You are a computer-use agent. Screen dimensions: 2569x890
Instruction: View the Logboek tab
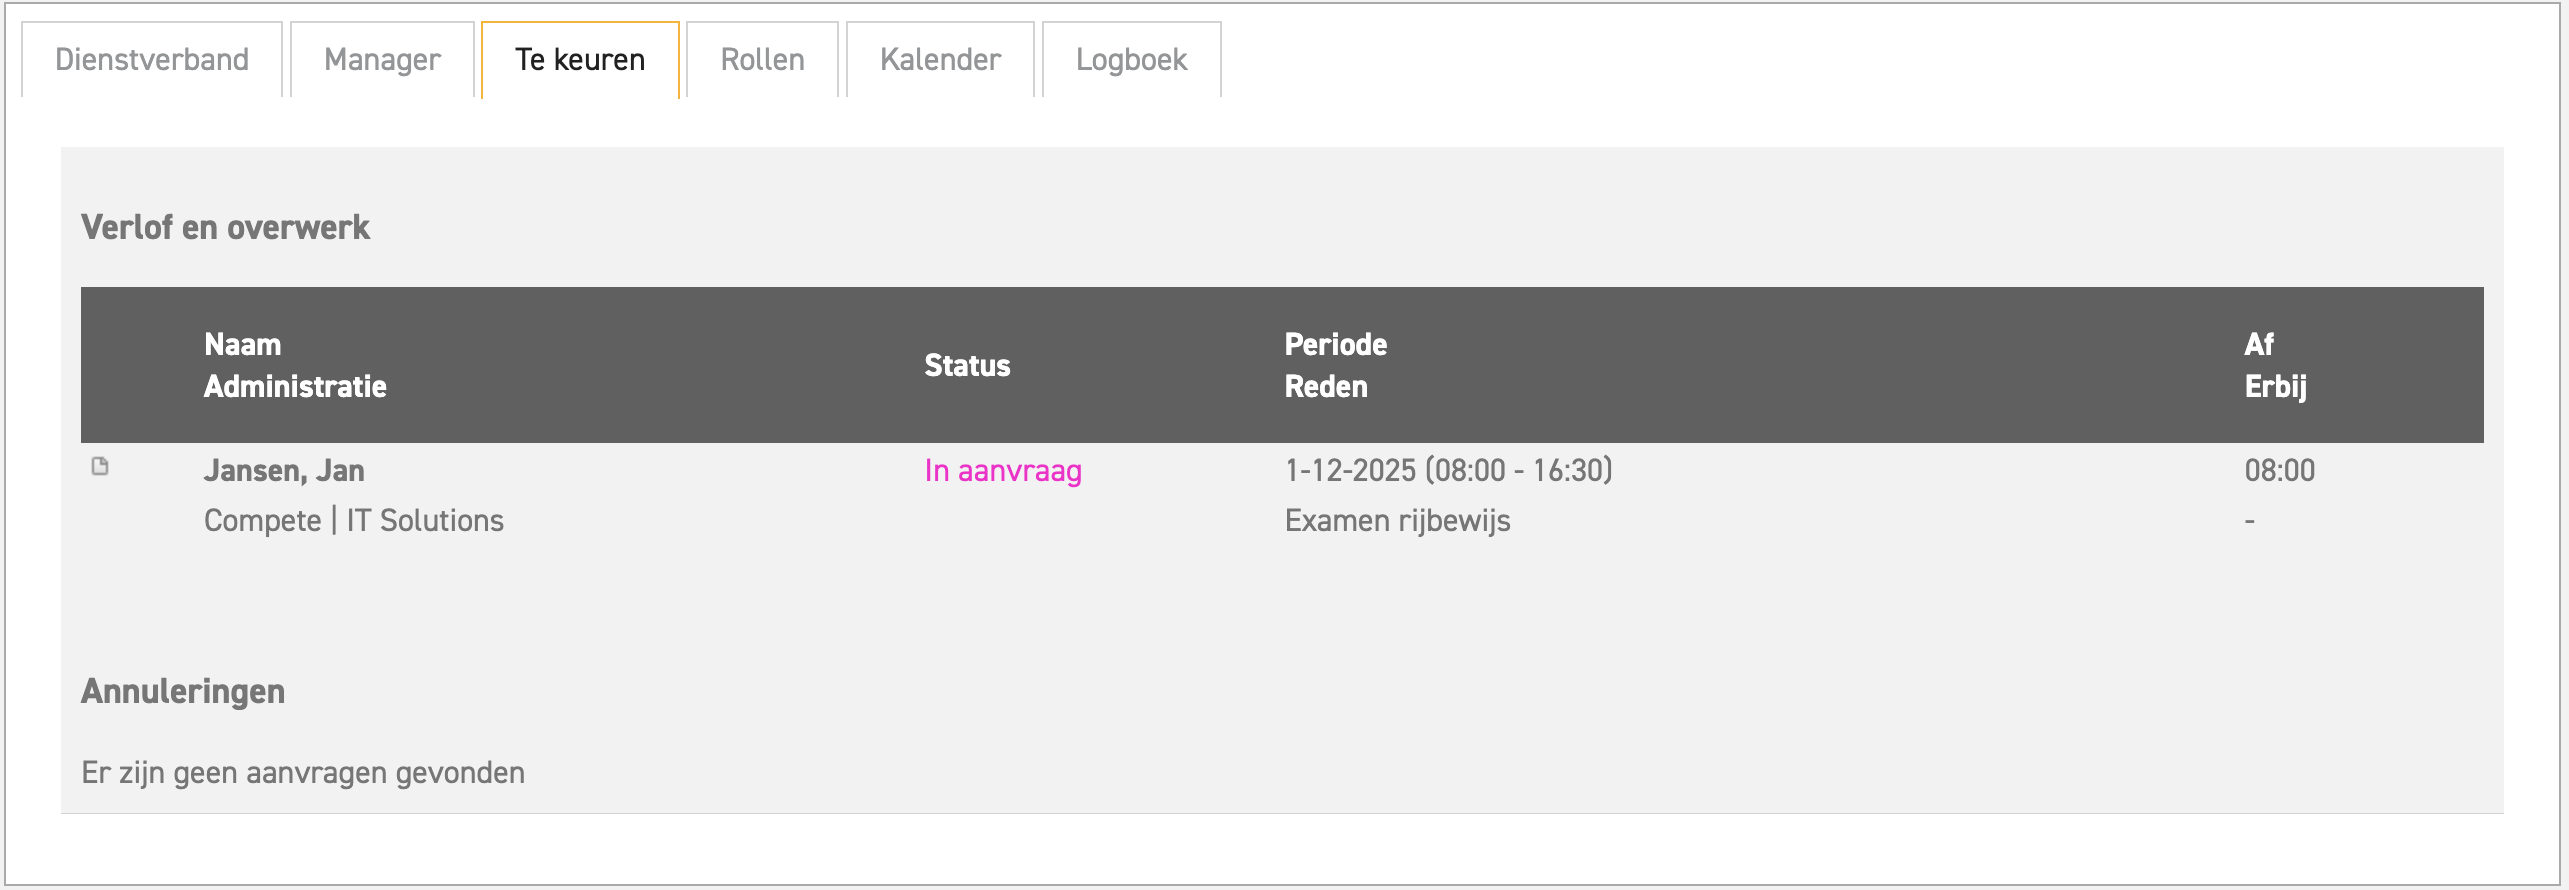coord(1131,60)
